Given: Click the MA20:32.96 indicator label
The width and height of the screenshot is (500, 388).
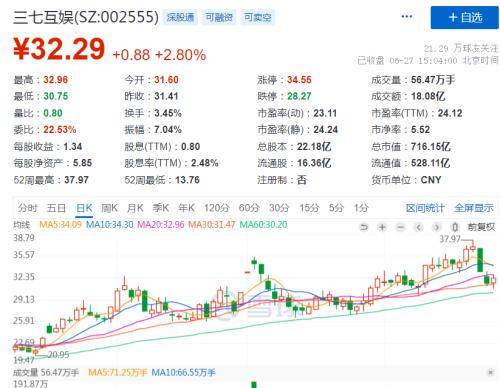Looking at the screenshot, I should (x=161, y=224).
